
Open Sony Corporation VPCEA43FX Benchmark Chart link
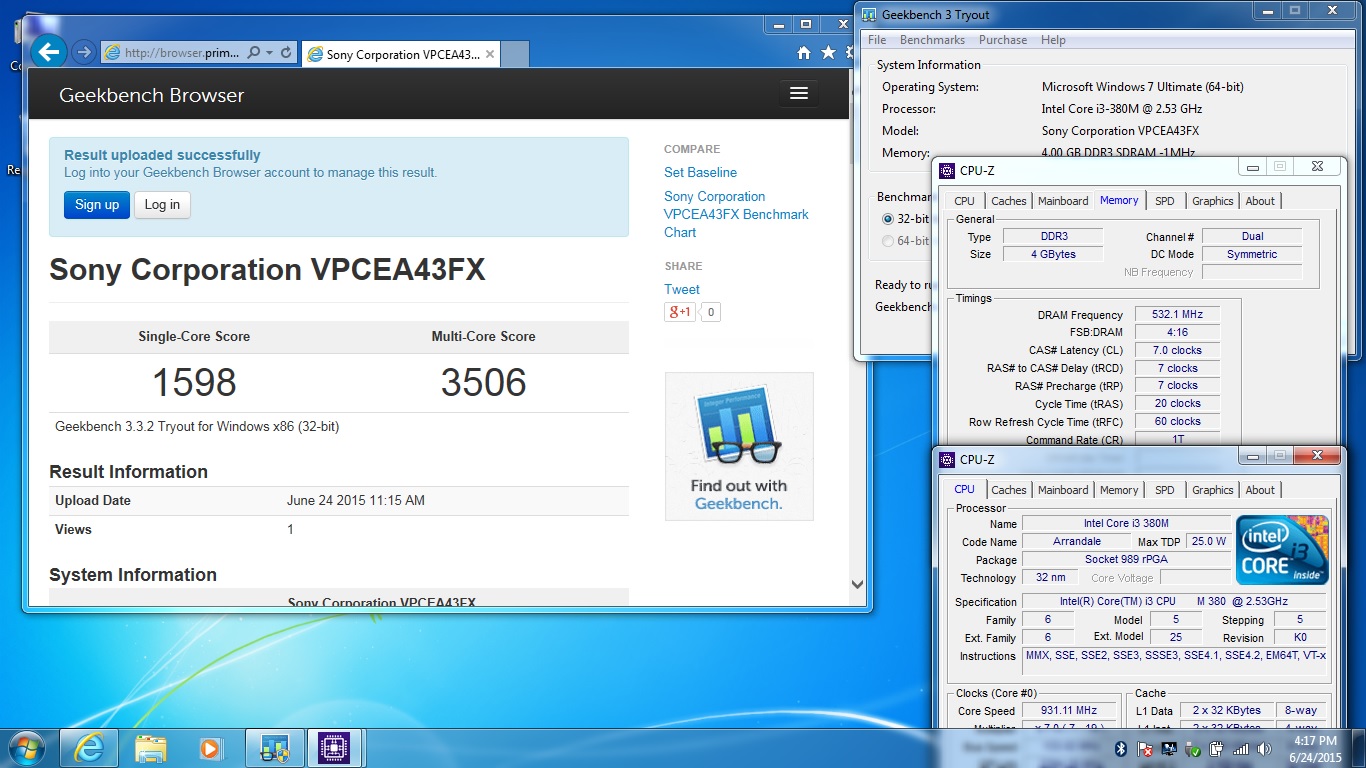(x=736, y=214)
